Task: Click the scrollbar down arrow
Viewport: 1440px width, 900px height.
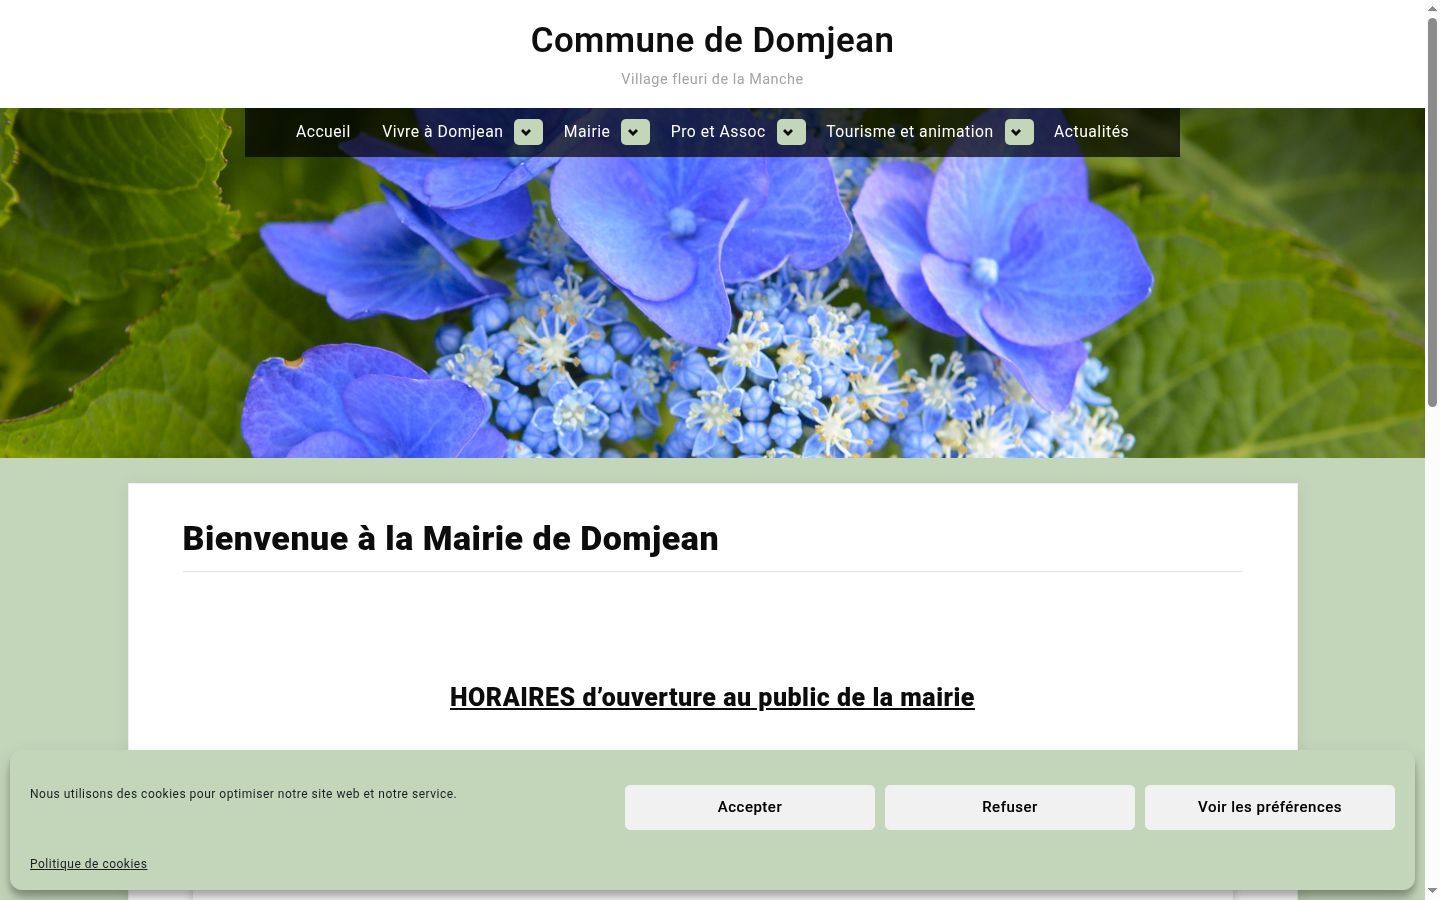Action: 1432,891
